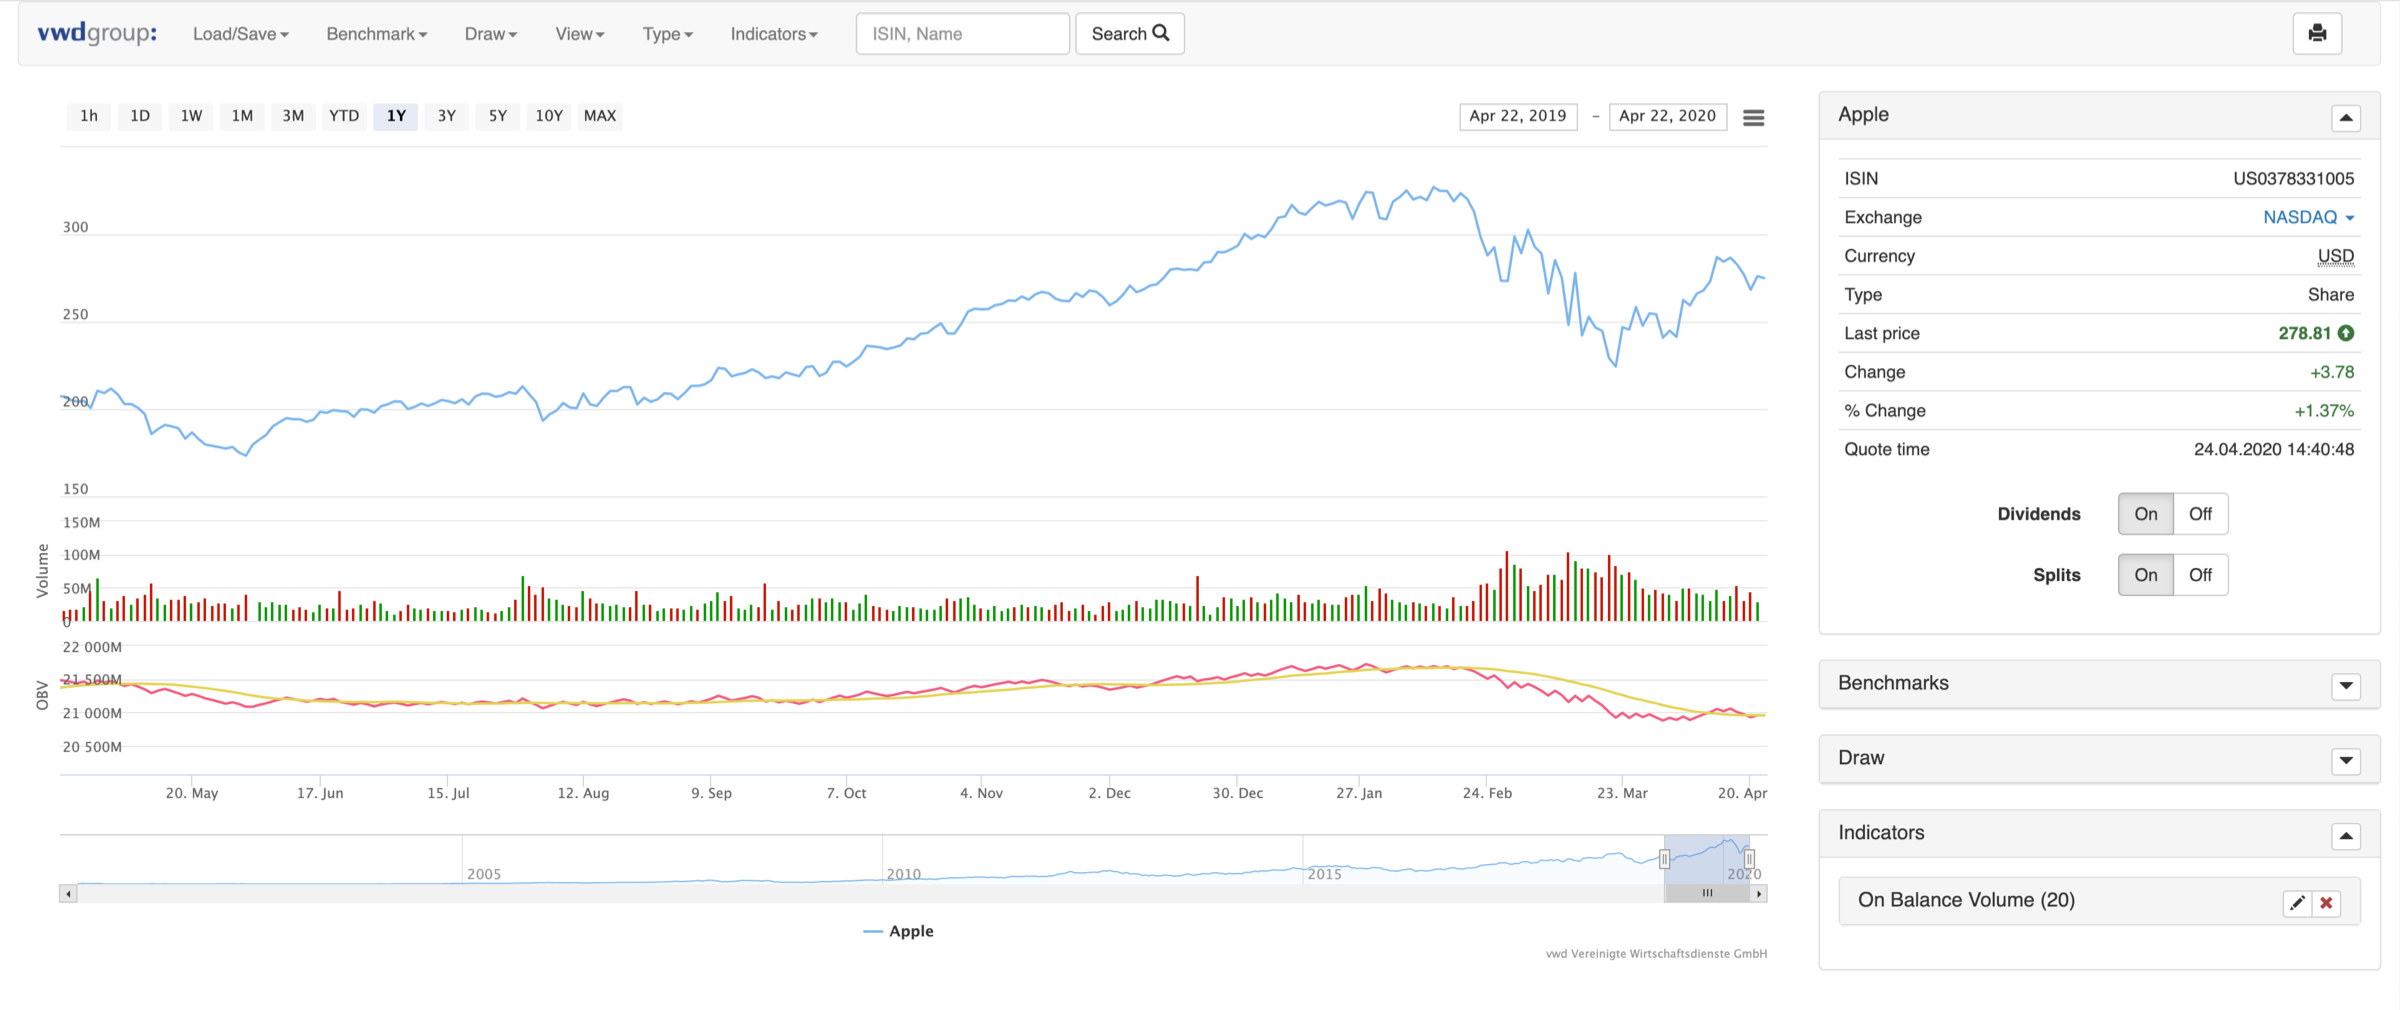Image resolution: width=2400 pixels, height=1010 pixels.
Task: Click the right handle of the range selector
Action: (1749, 858)
